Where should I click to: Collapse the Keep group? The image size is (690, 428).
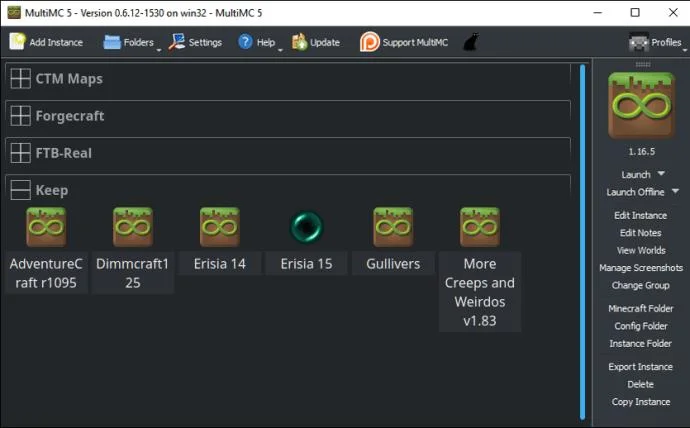click(x=21, y=190)
